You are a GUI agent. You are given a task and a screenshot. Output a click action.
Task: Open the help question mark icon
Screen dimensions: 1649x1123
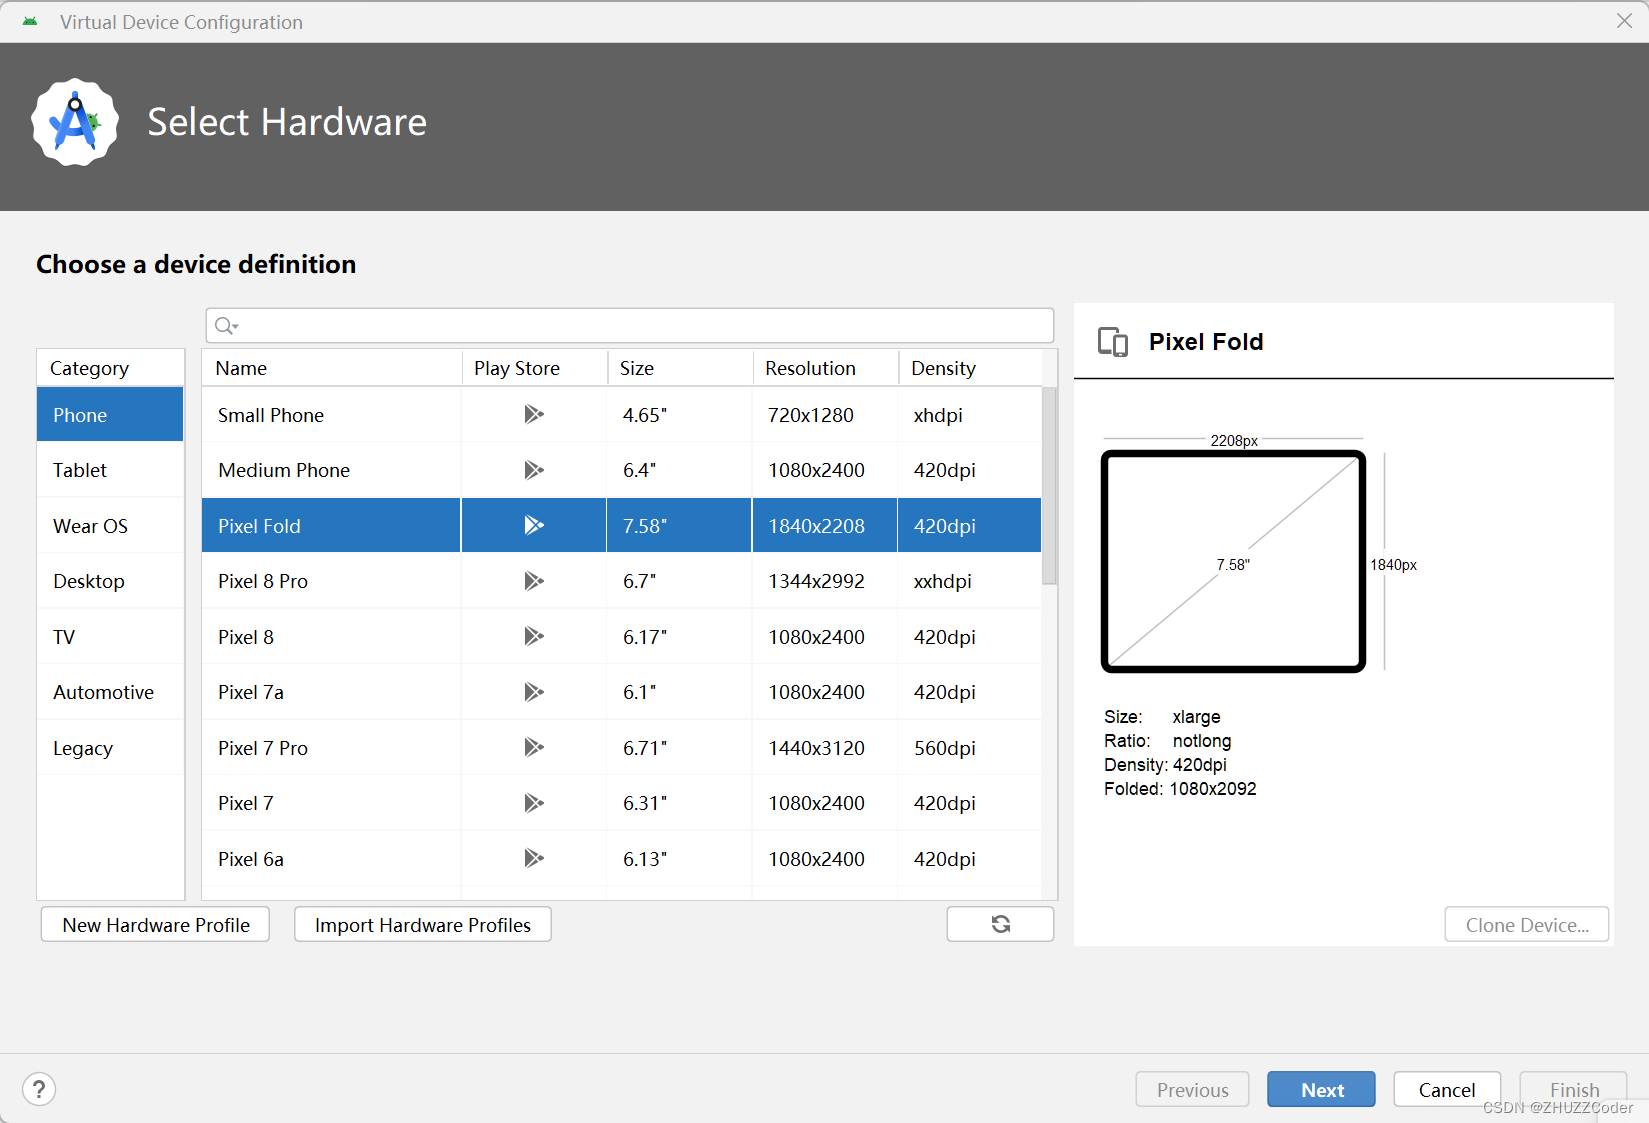point(39,1089)
